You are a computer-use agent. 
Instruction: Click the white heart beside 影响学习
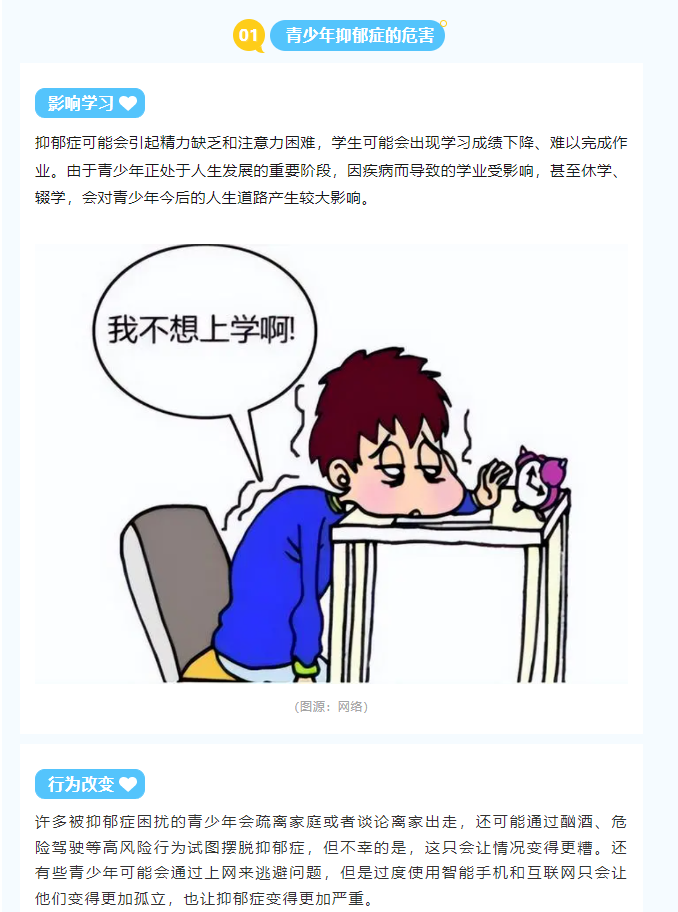pyautogui.click(x=128, y=103)
